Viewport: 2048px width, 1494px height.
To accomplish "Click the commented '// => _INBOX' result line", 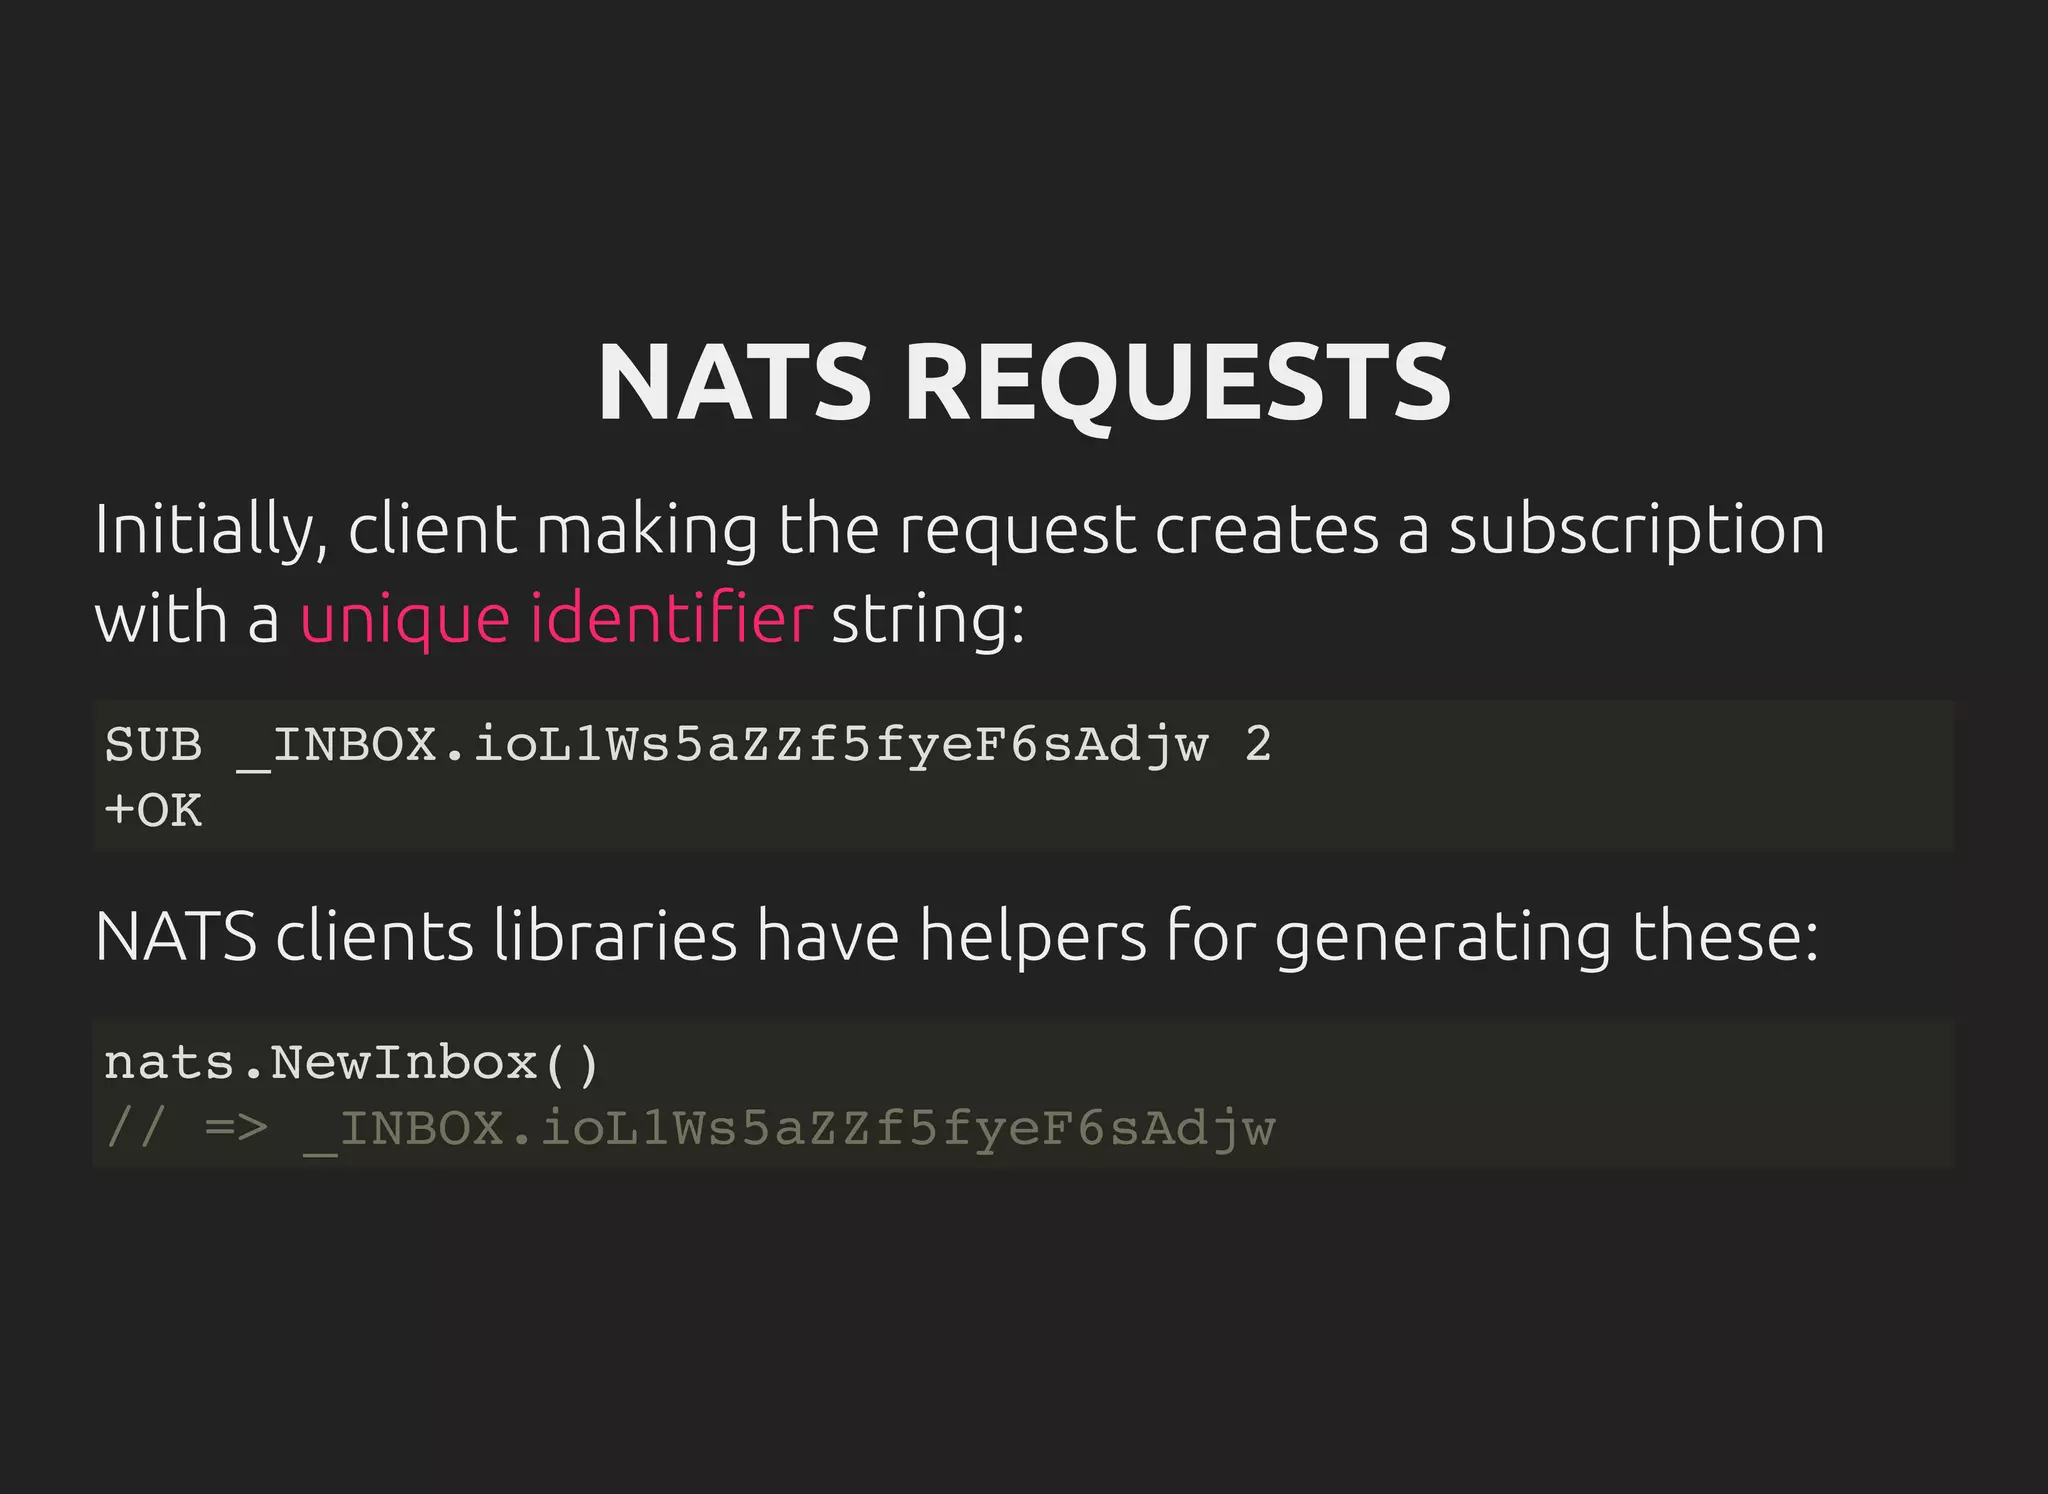I will pos(690,1130).
